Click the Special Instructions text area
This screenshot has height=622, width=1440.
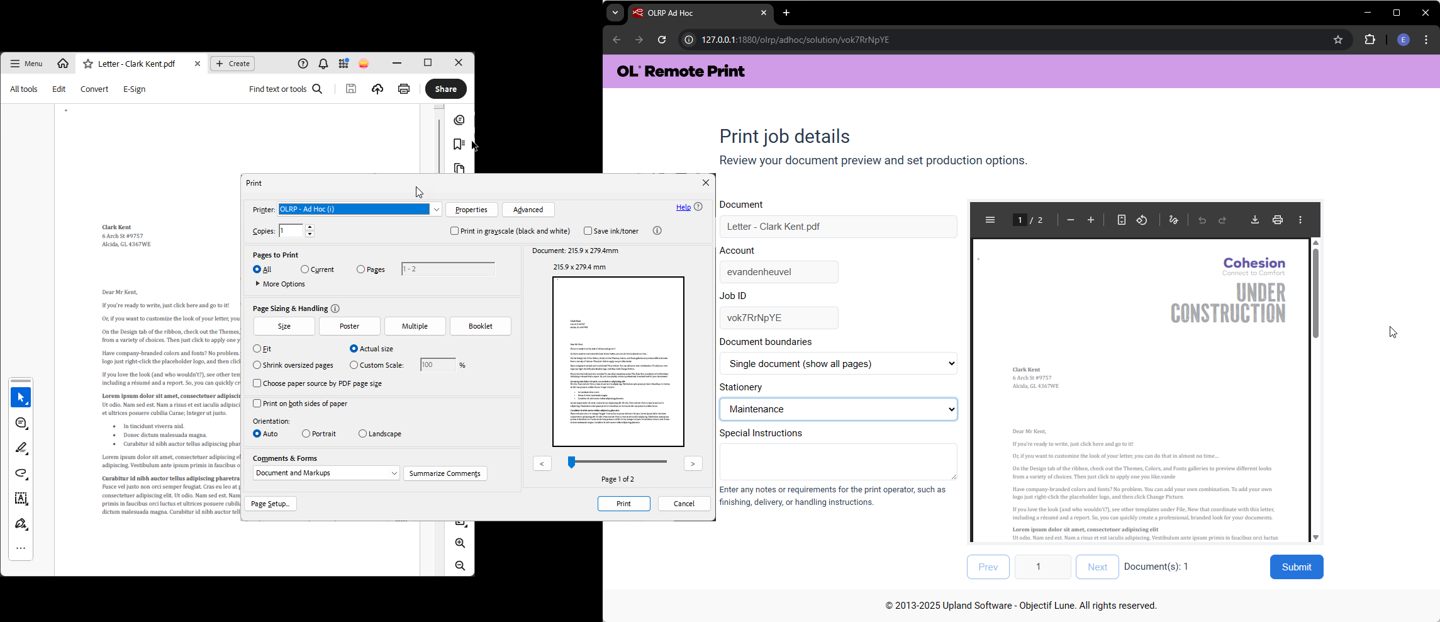[838, 461]
